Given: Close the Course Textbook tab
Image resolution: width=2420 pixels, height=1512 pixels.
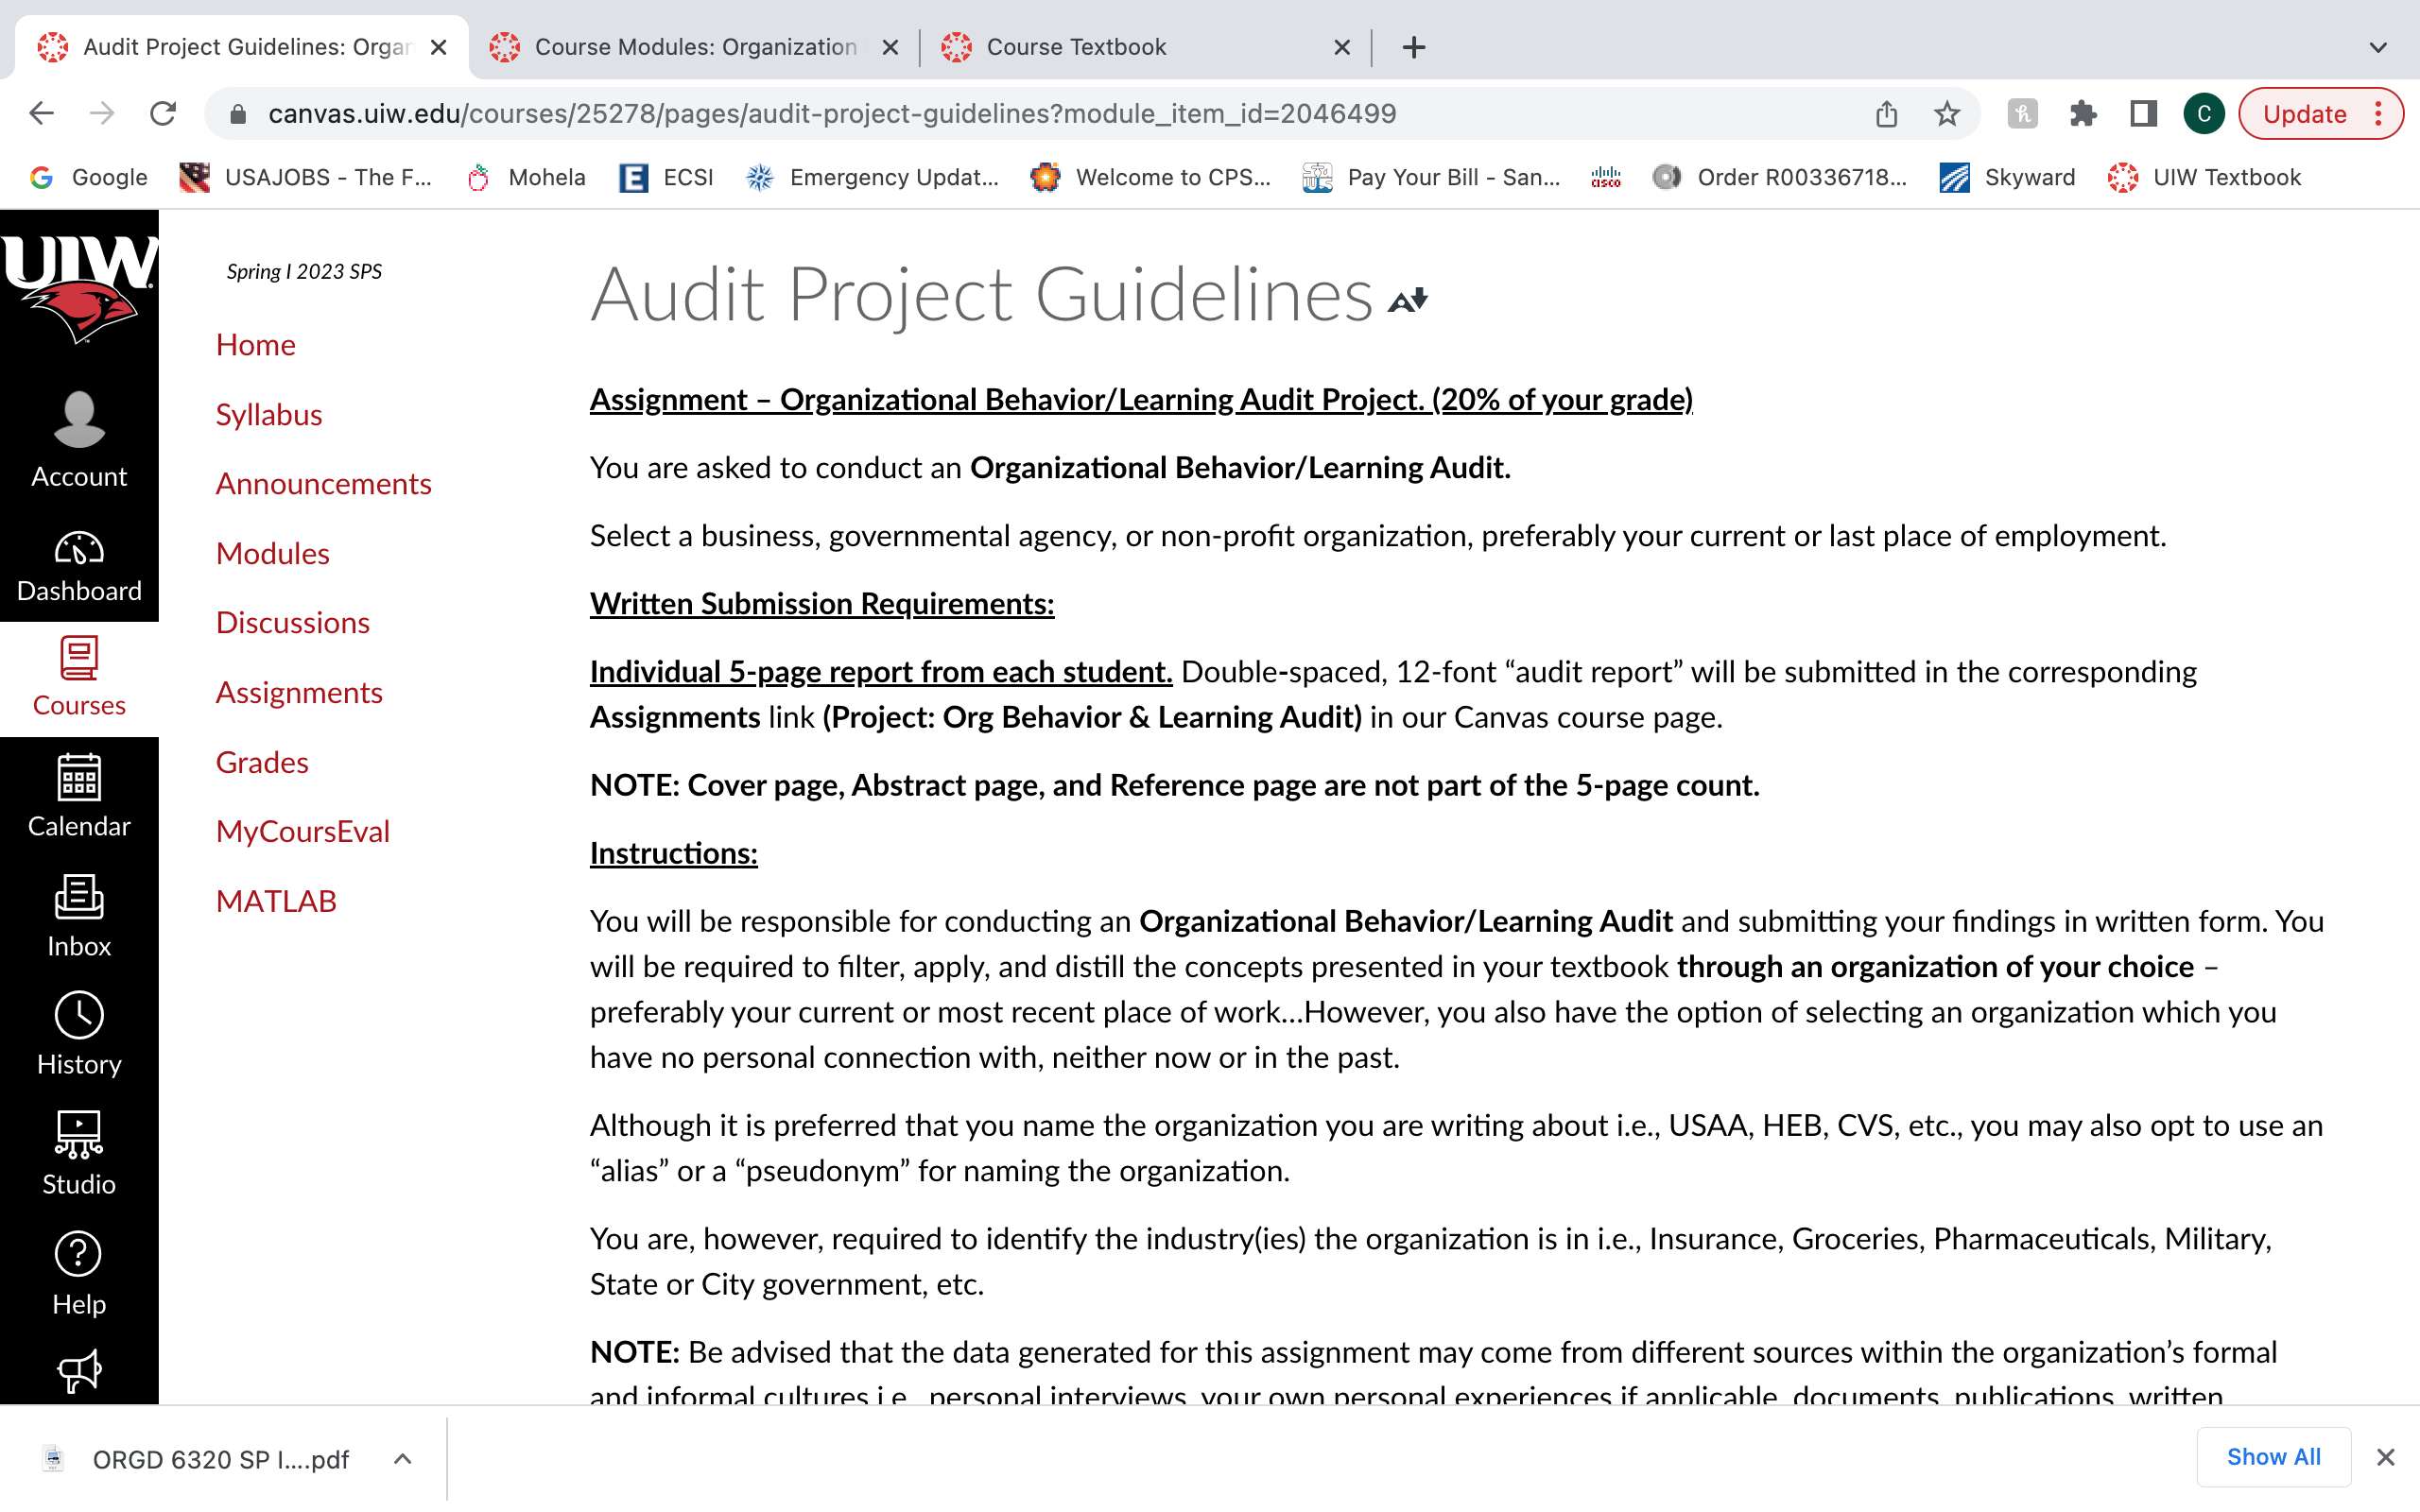Looking at the screenshot, I should pyautogui.click(x=1342, y=47).
